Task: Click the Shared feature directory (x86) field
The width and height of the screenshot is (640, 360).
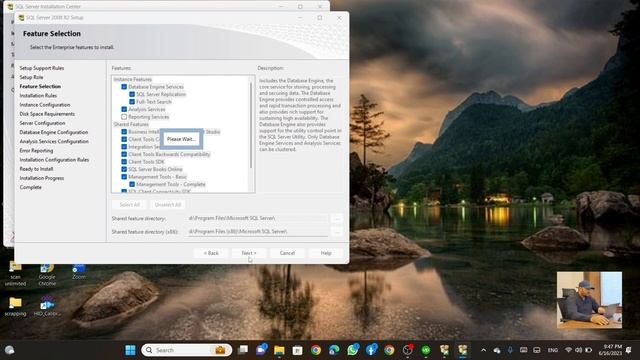Action: tap(258, 231)
